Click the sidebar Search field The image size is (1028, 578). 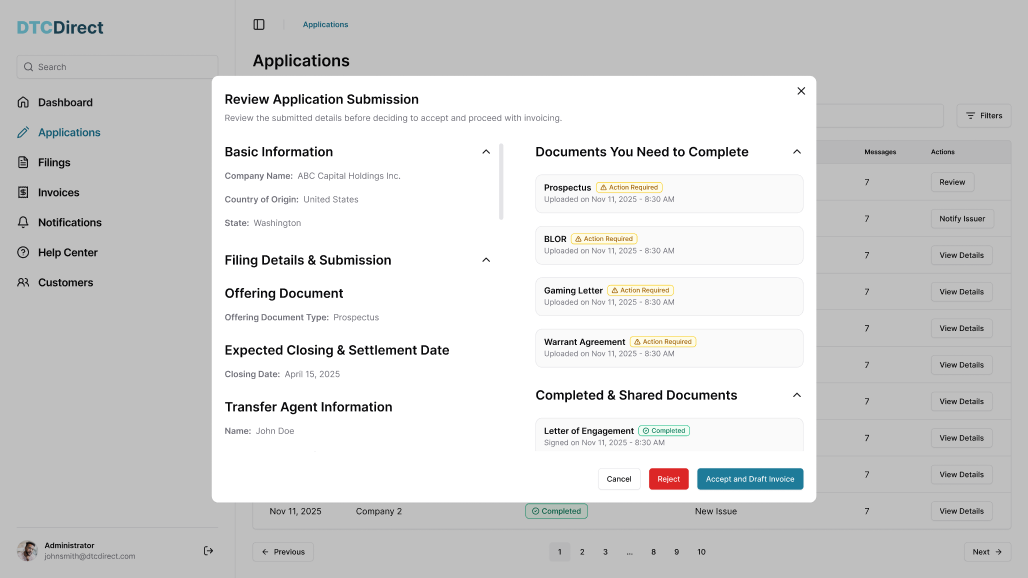(x=117, y=67)
